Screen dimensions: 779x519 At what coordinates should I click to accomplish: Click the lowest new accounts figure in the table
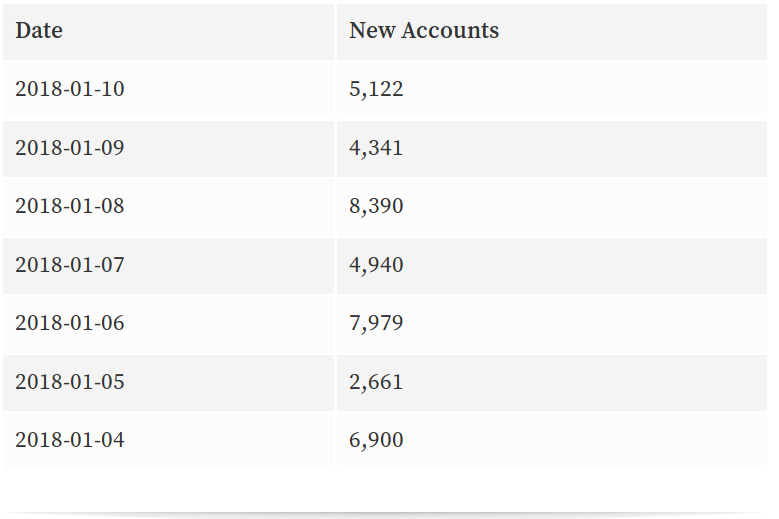click(x=376, y=382)
